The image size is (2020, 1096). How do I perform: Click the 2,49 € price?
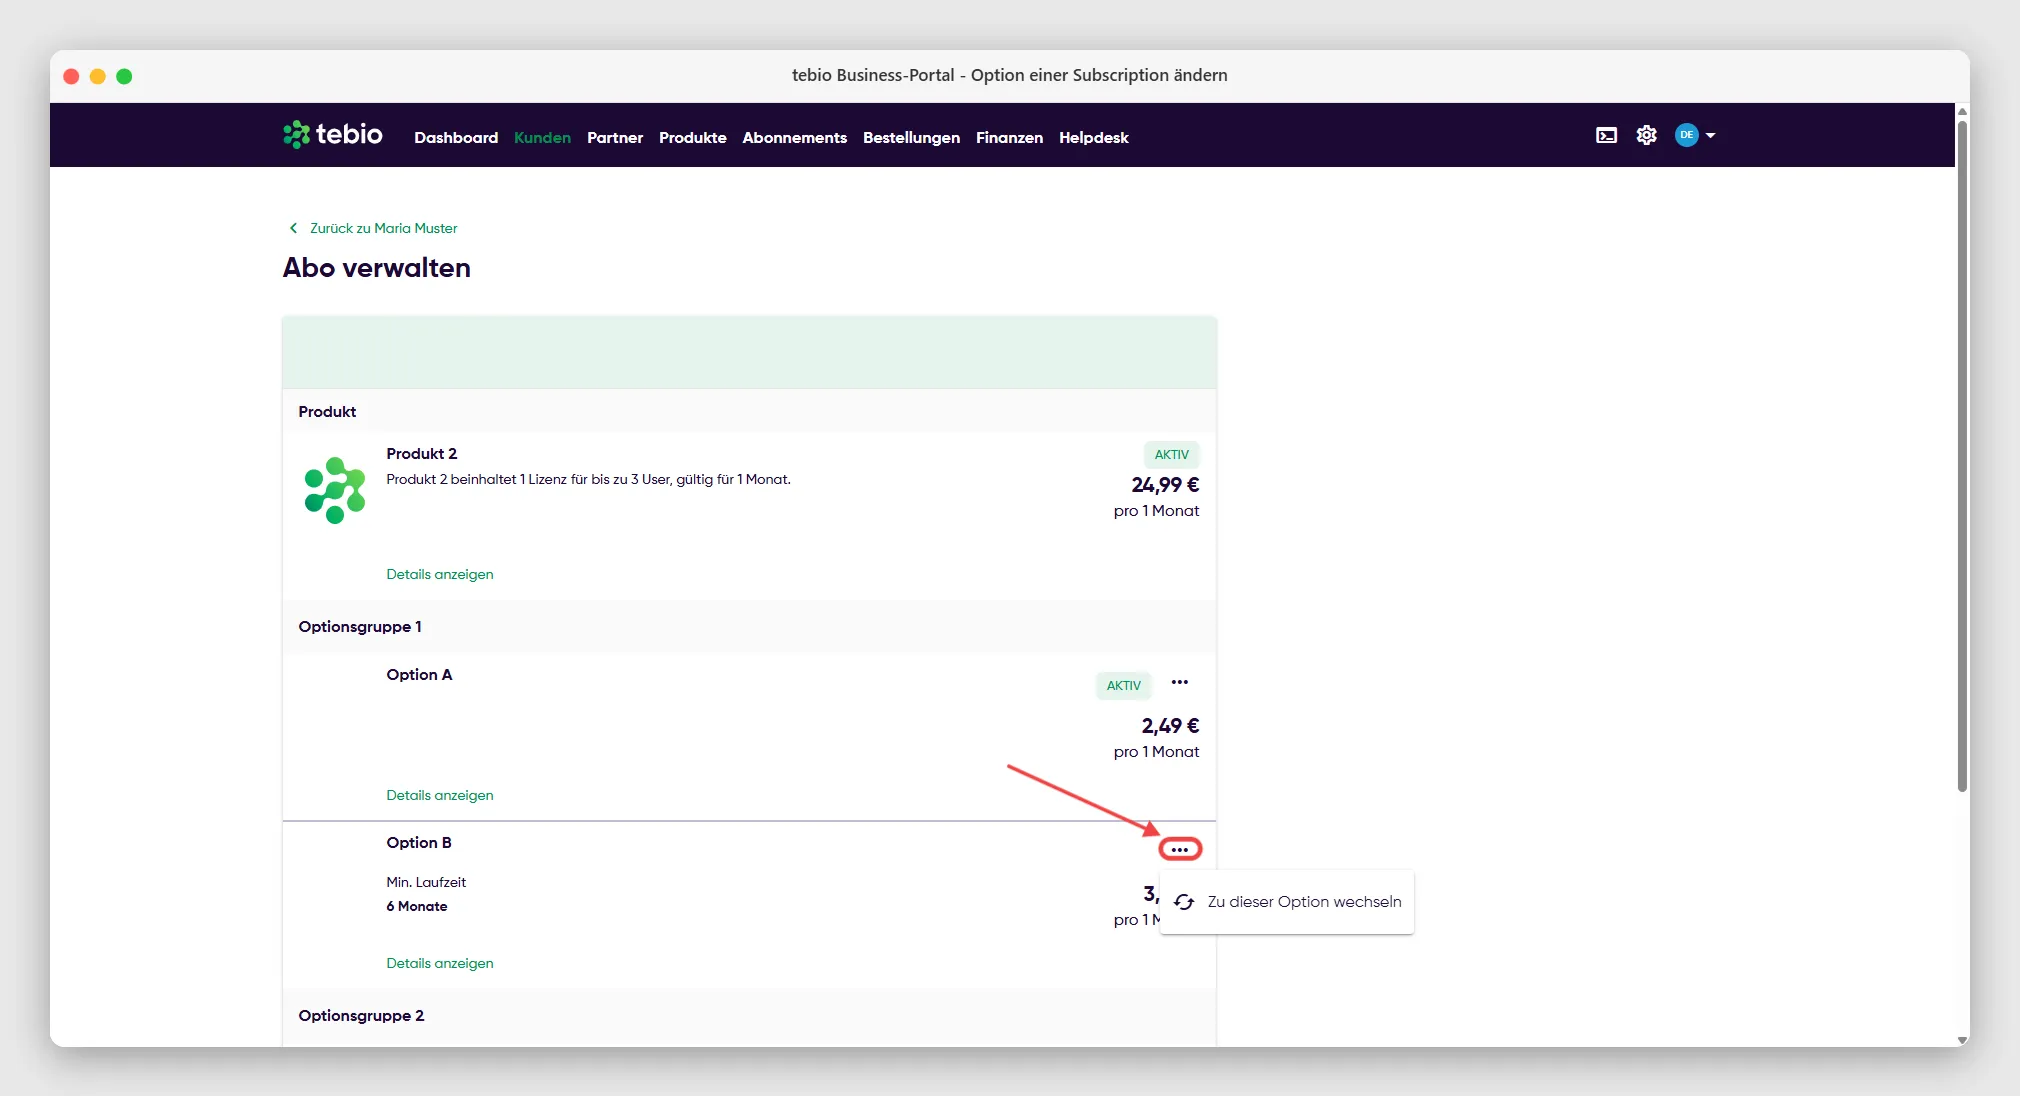1170,726
